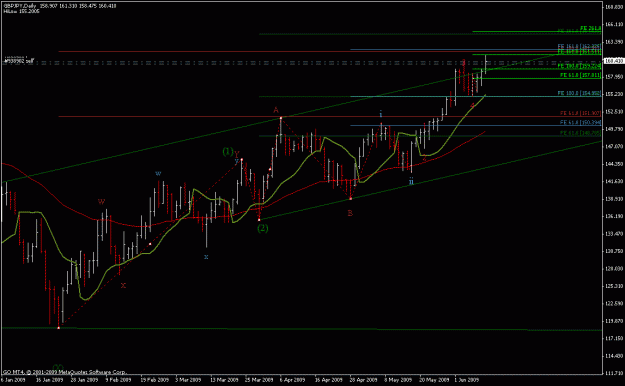
Task: Click the sell pending order label
Action: click(19, 61)
